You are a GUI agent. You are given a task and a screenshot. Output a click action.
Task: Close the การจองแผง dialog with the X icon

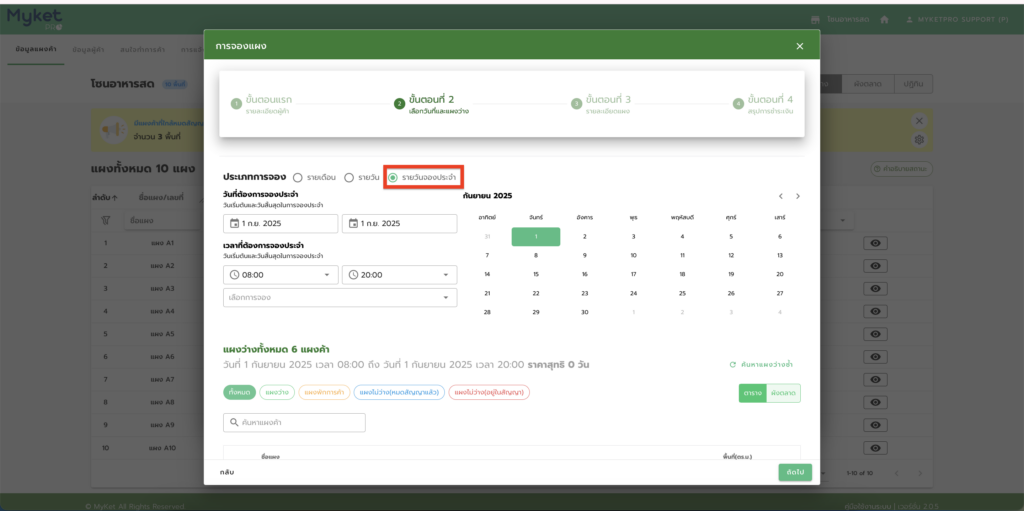(x=800, y=46)
